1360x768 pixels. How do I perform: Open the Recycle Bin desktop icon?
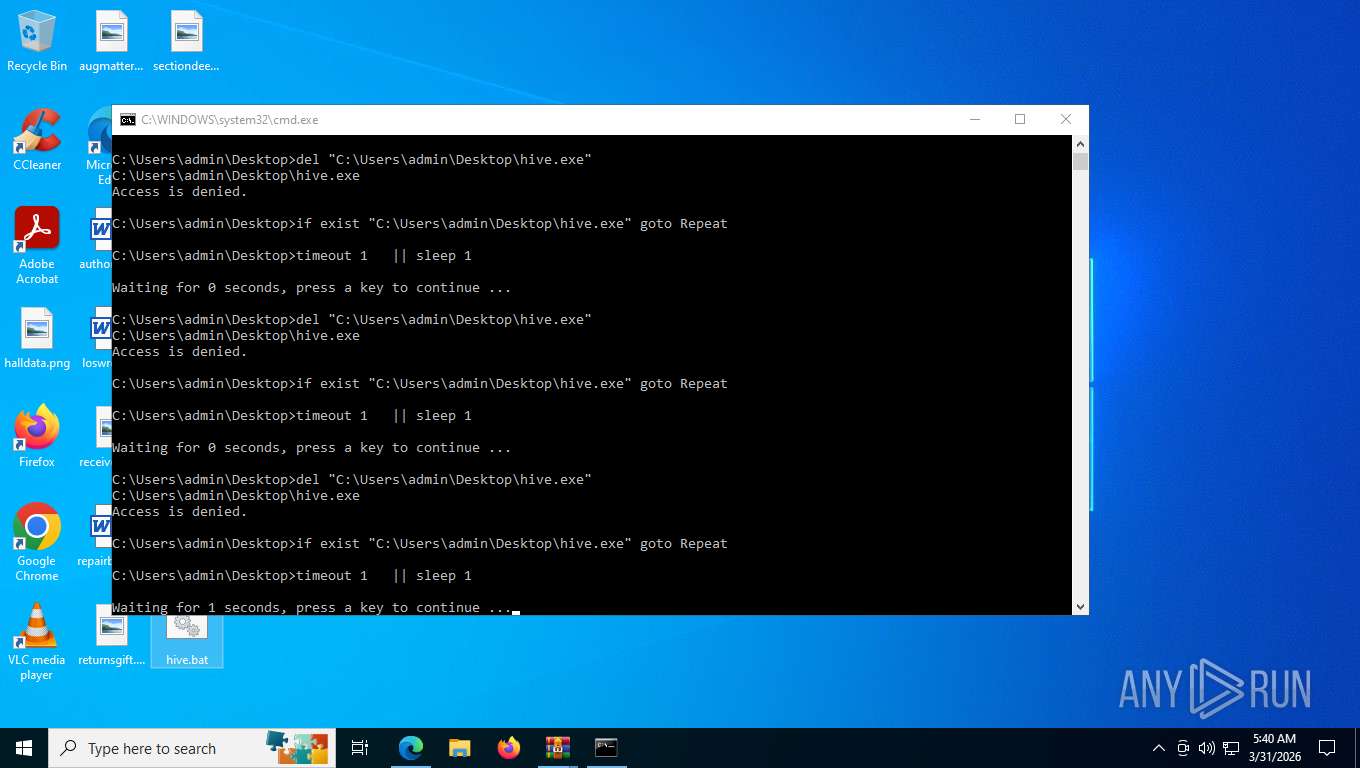pos(37,41)
